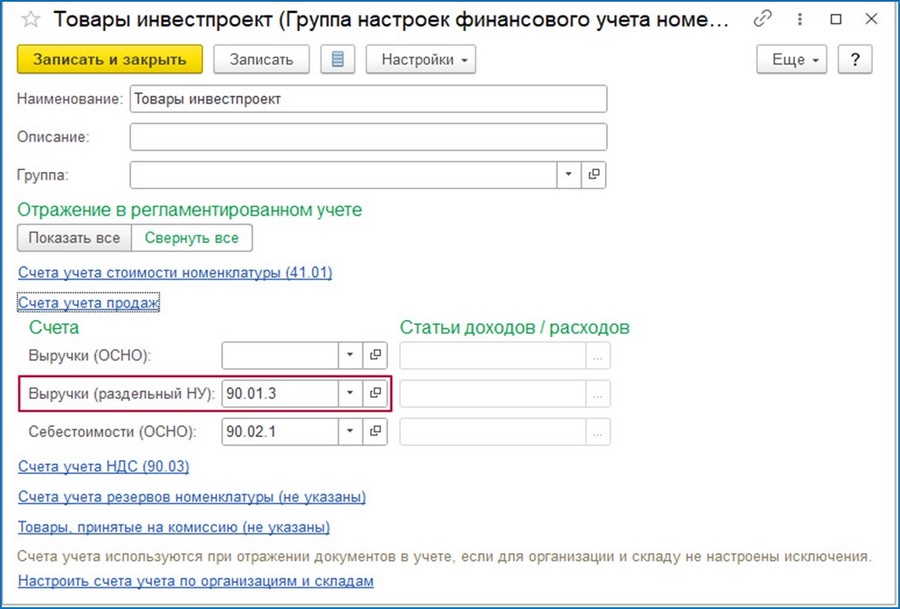The height and width of the screenshot is (609, 900).
Task: Select the Показать все toggle button
Action: [74, 238]
